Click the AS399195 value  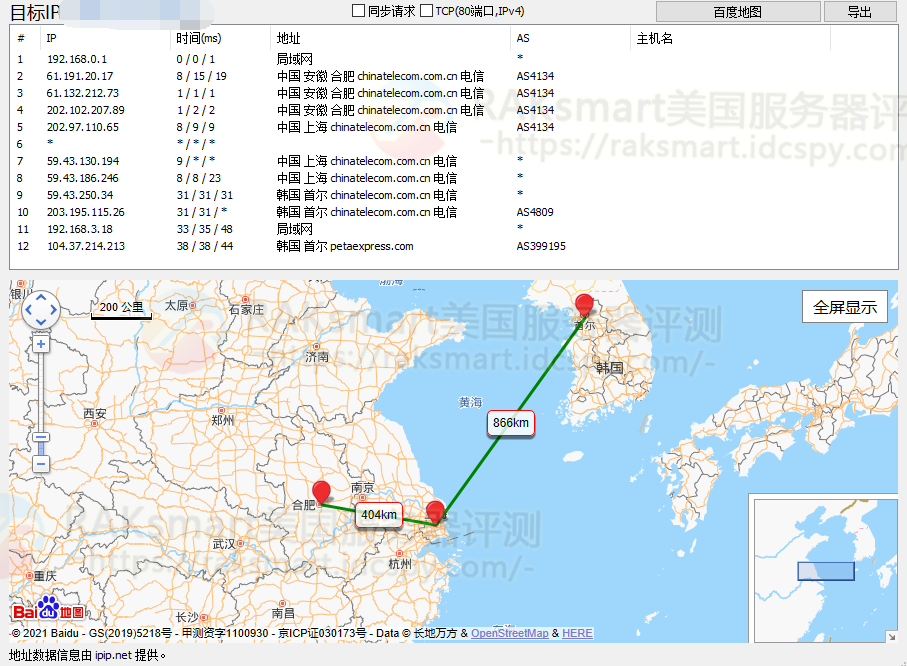[541, 246]
